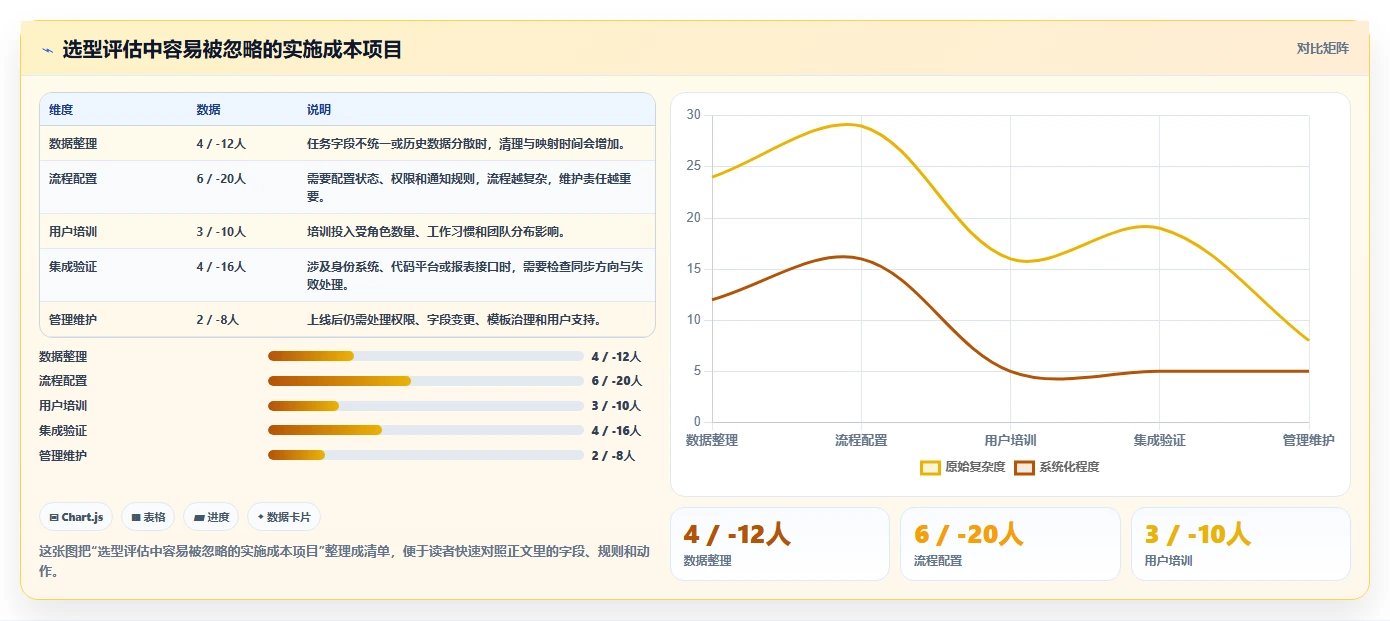This screenshot has width=1390, height=621.
Task: Click the 集成验证 label on the chart x-axis
Action: point(1159,440)
